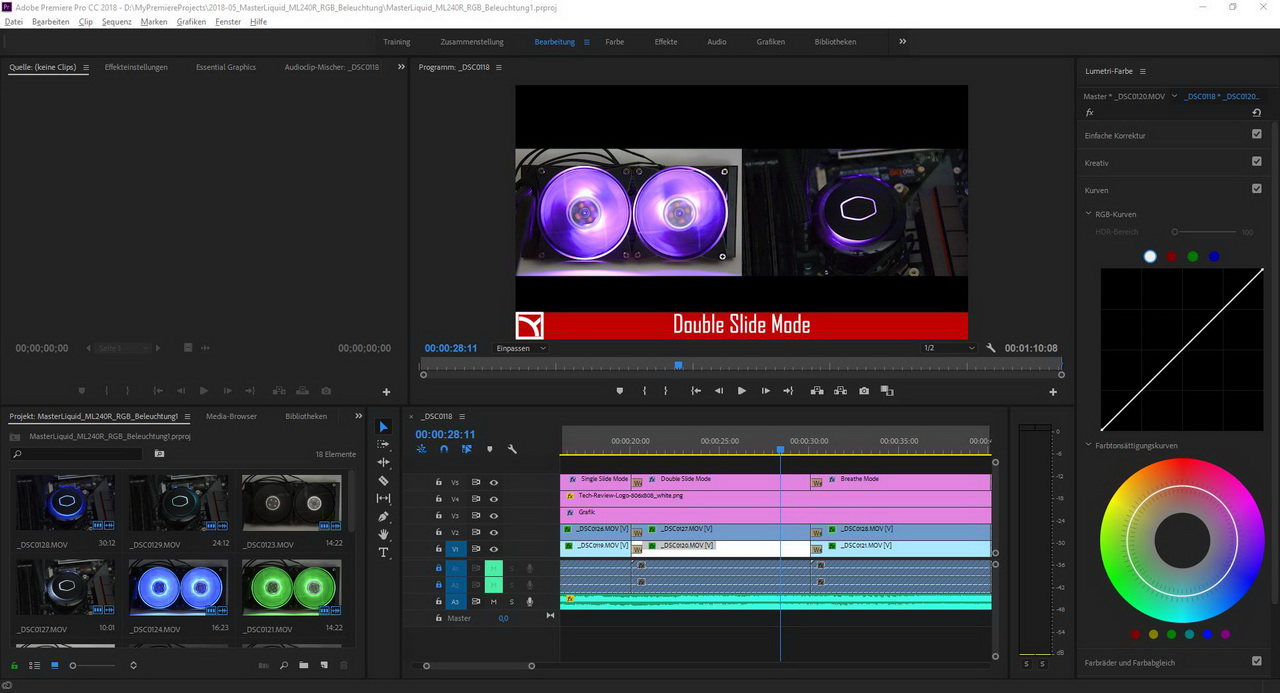The image size is (1280, 693).
Task: Open the Einpassen zoom level dropdown
Action: (x=522, y=348)
